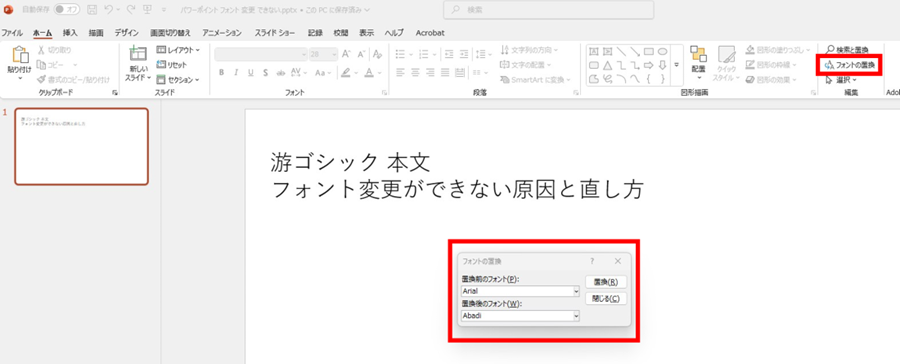900x364 pixels.
Task: Open font color A swatch button
Action: [370, 73]
